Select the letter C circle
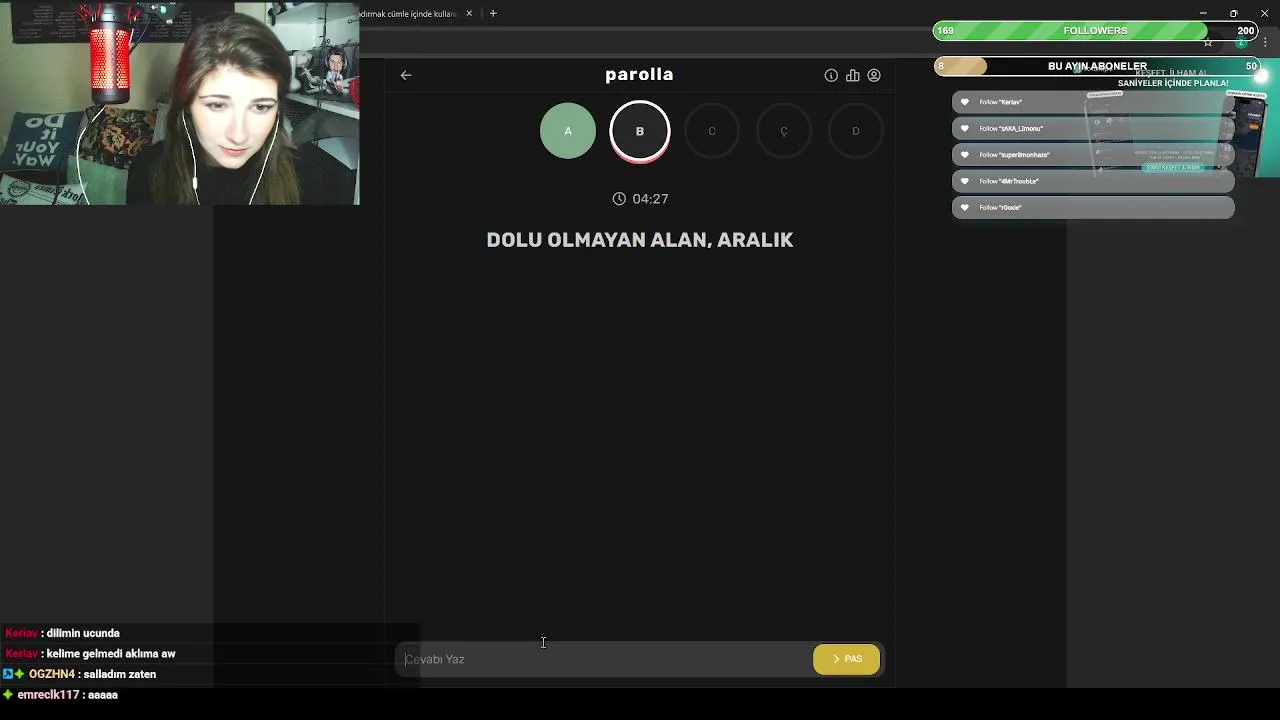Screen dimensions: 1280x720 pos(712,131)
